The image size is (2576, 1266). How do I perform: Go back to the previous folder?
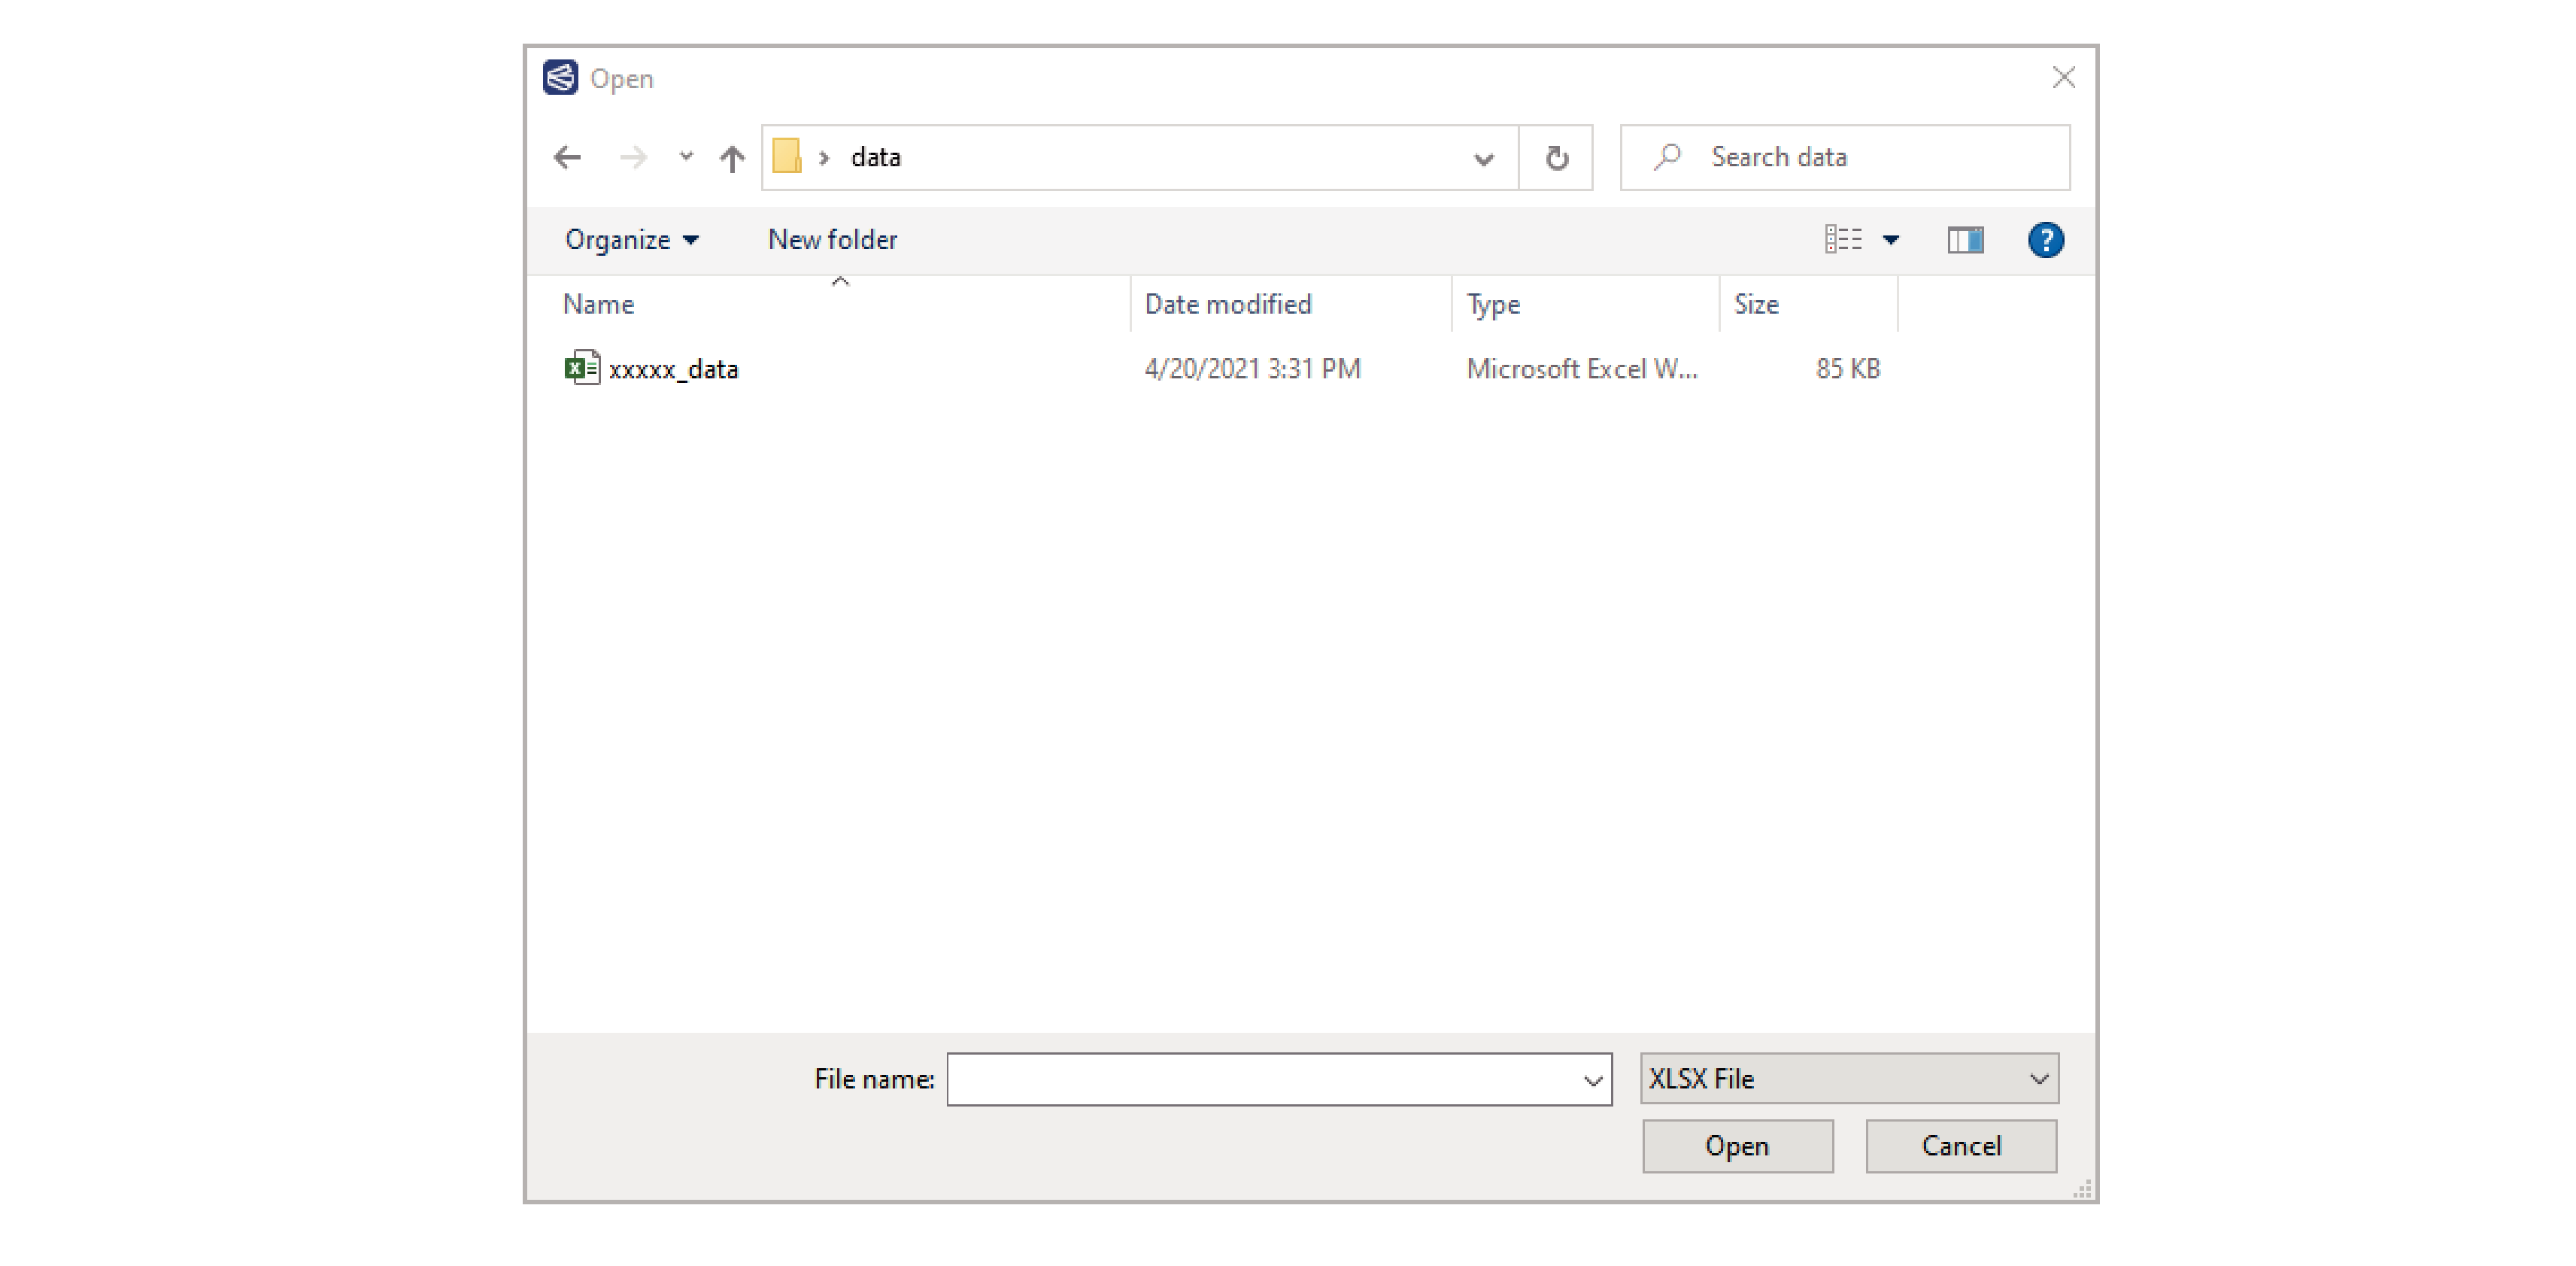coord(567,157)
